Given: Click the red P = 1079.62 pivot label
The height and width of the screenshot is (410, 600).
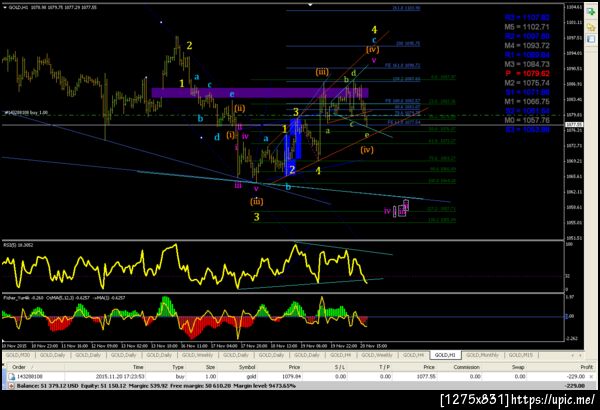Looking at the screenshot, I should [x=527, y=74].
